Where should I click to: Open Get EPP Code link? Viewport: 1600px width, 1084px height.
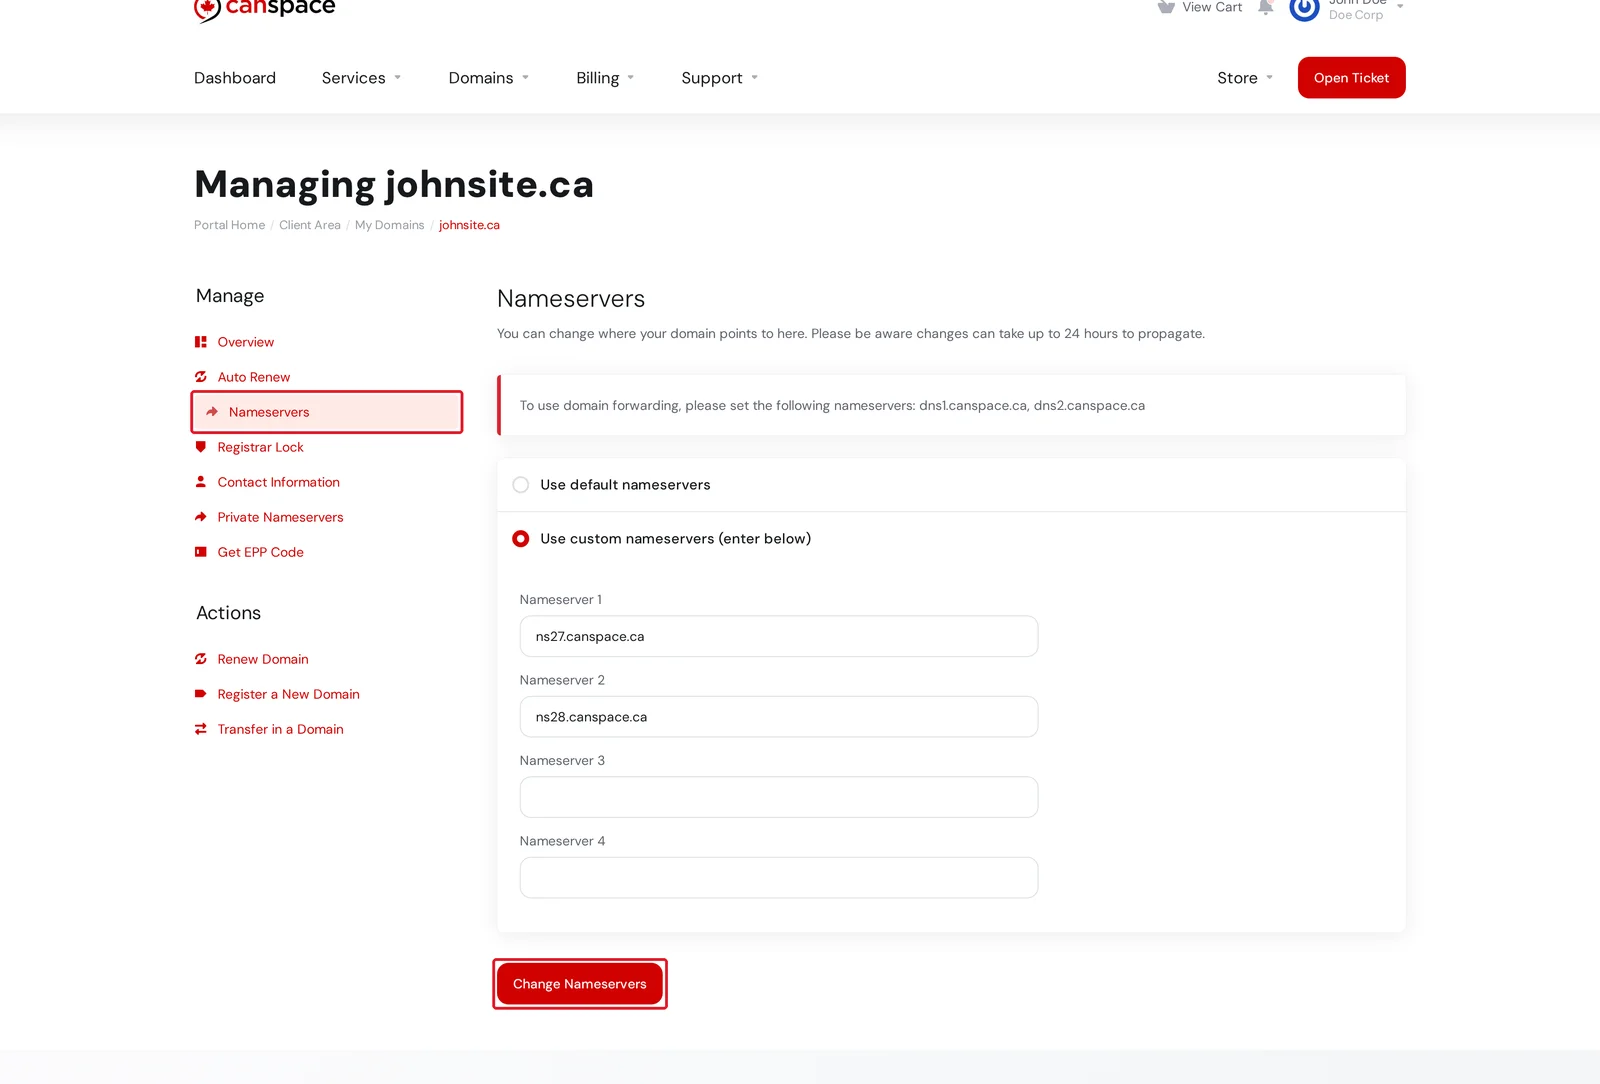point(261,552)
